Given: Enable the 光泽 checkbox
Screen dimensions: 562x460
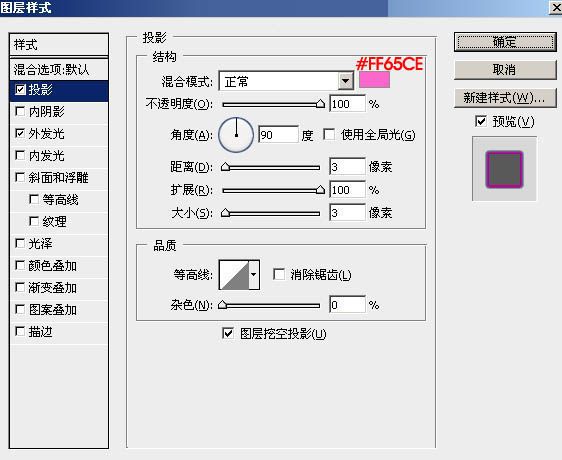Looking at the screenshot, I should pyautogui.click(x=20, y=243).
